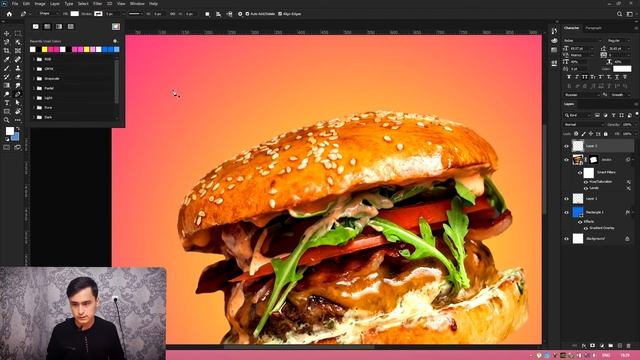Hide the Rectangle 1 layer
Viewport: 640px width, 360px height.
567,212
